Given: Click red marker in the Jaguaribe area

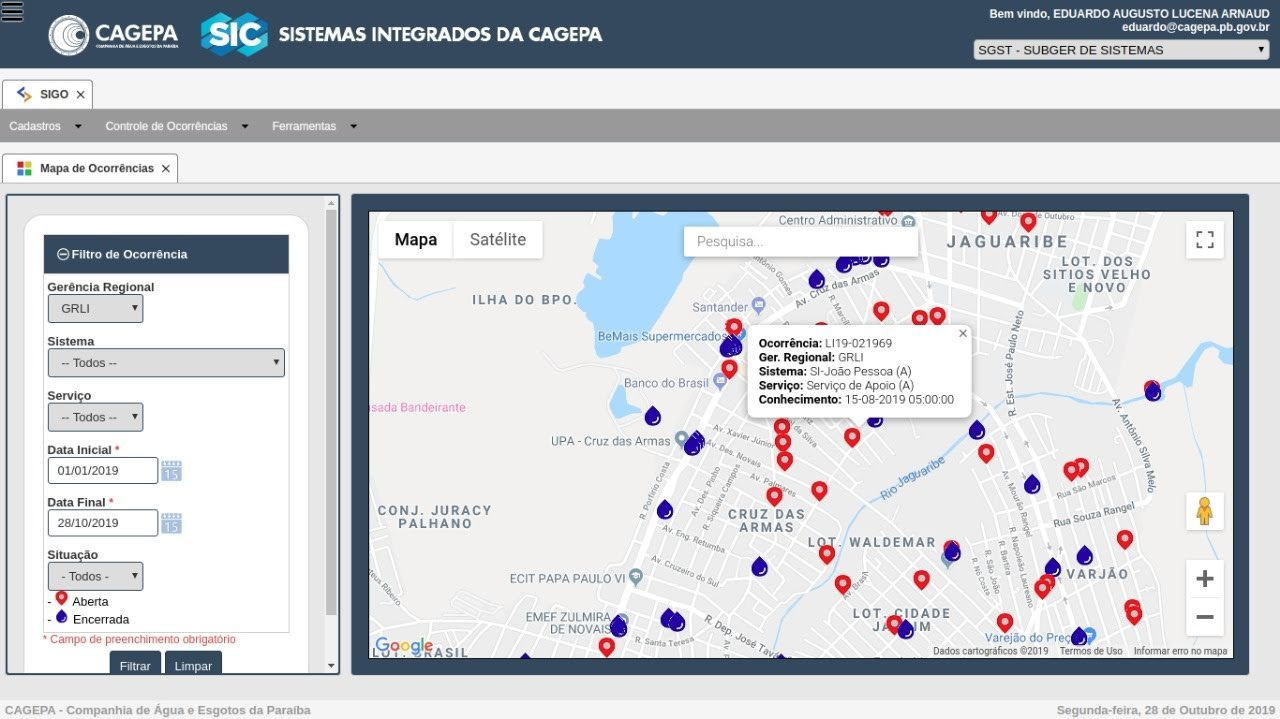Looking at the screenshot, I should 1028,222.
